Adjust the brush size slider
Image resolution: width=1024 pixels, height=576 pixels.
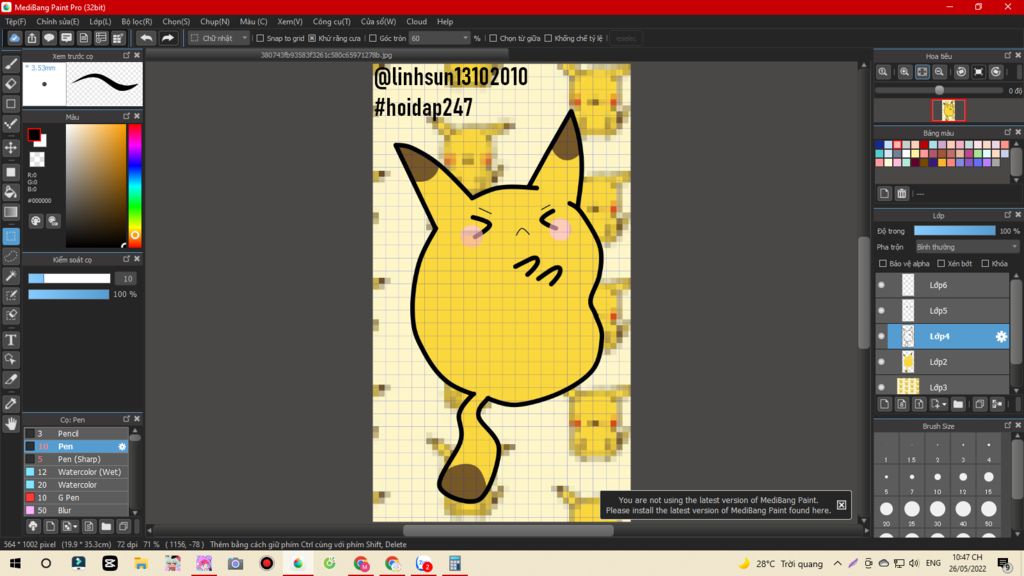(69, 279)
